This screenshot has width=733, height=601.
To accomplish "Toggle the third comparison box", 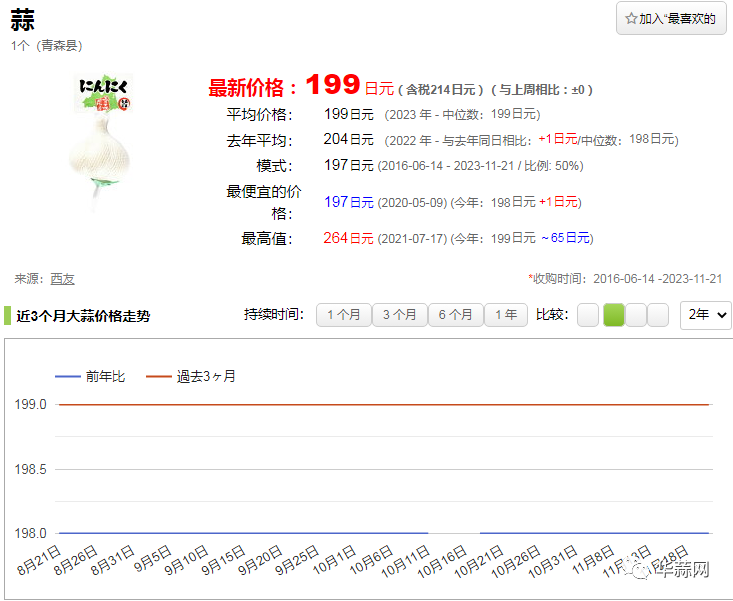I will (x=636, y=315).
